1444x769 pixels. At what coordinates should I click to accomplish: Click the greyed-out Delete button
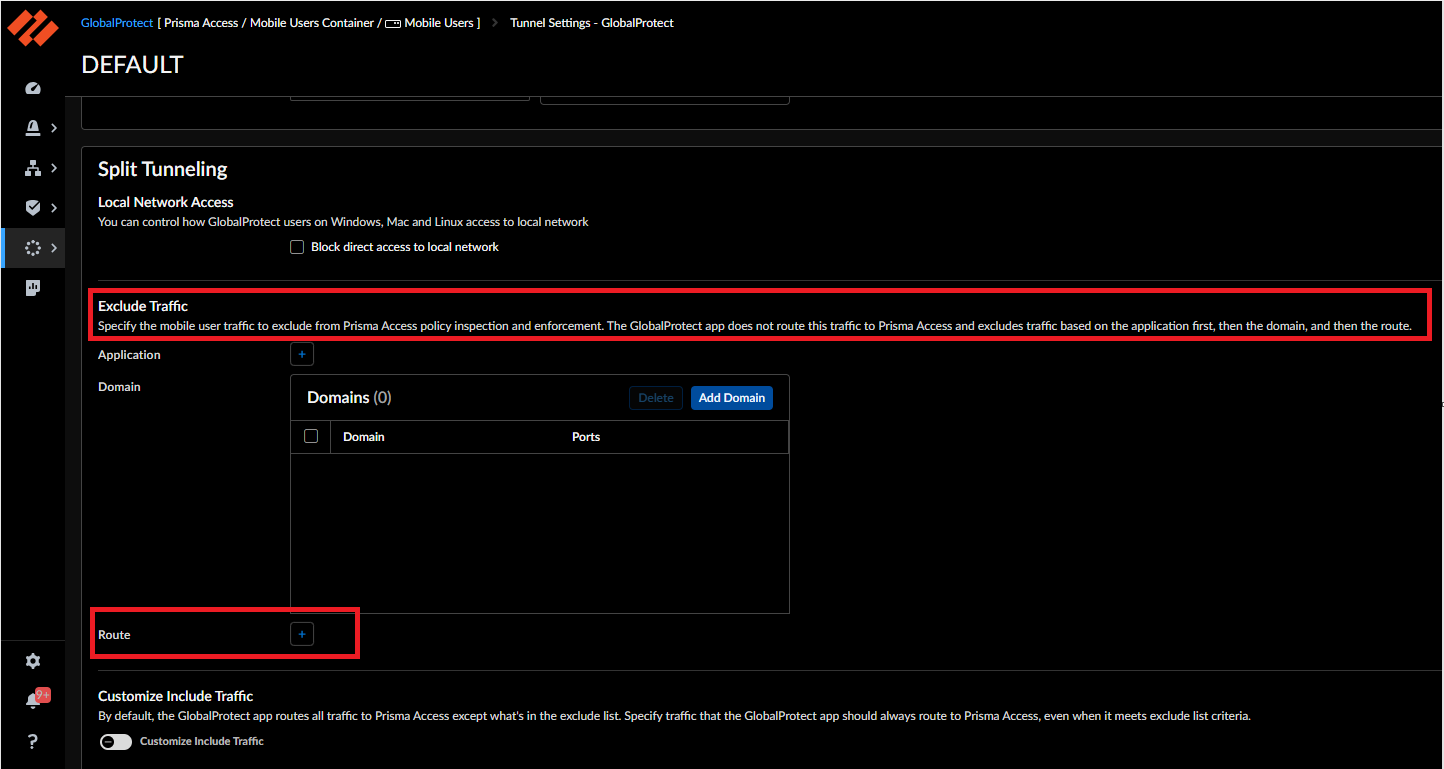[656, 398]
